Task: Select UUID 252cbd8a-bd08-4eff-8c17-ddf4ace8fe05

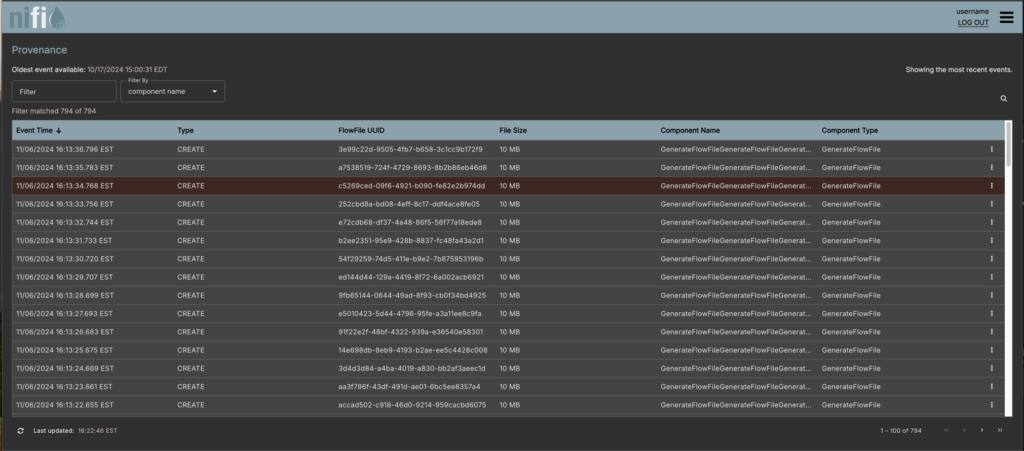Action: click(x=409, y=204)
